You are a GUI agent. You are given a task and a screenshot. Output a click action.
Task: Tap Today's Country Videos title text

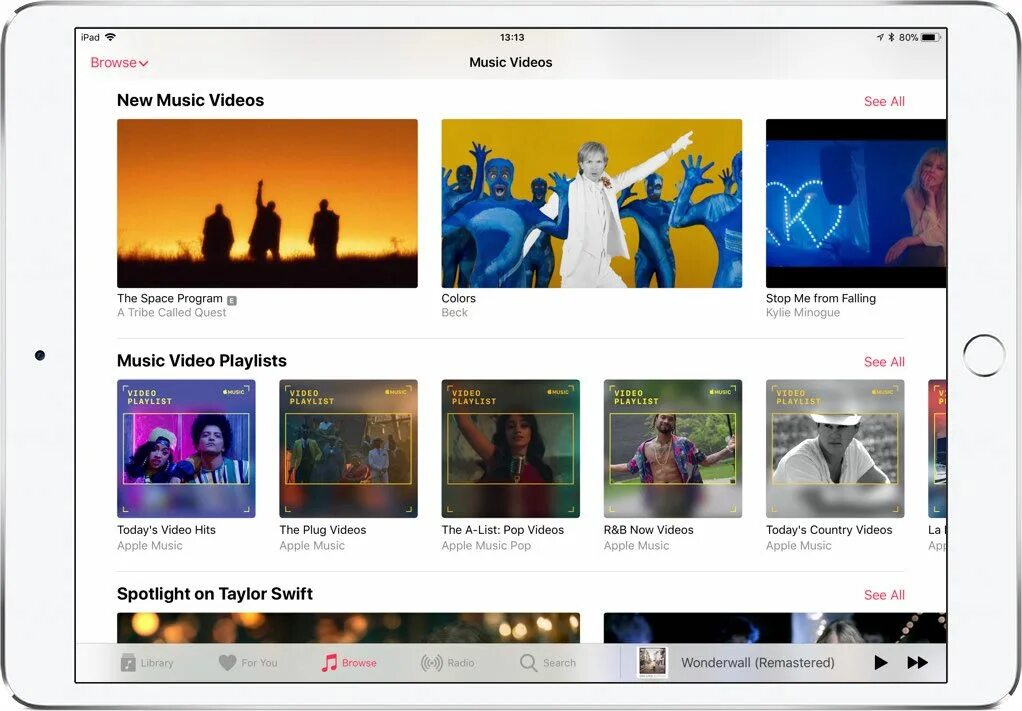pyautogui.click(x=829, y=530)
